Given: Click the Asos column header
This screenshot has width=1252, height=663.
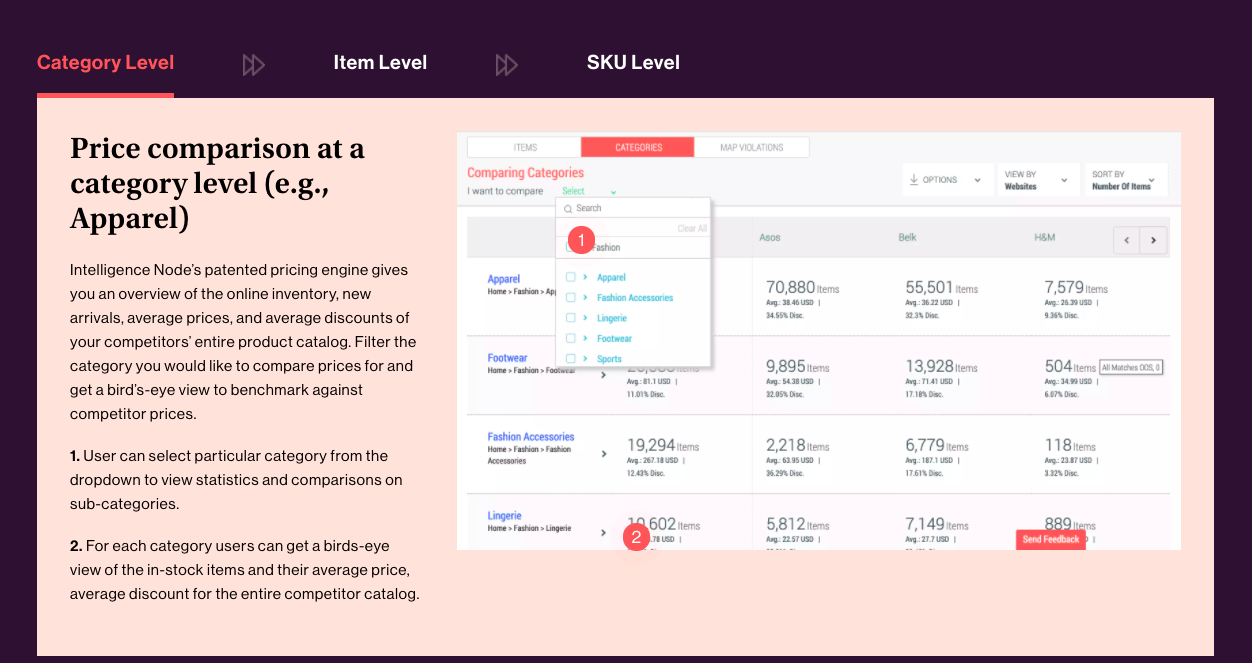Looking at the screenshot, I should coord(769,237).
